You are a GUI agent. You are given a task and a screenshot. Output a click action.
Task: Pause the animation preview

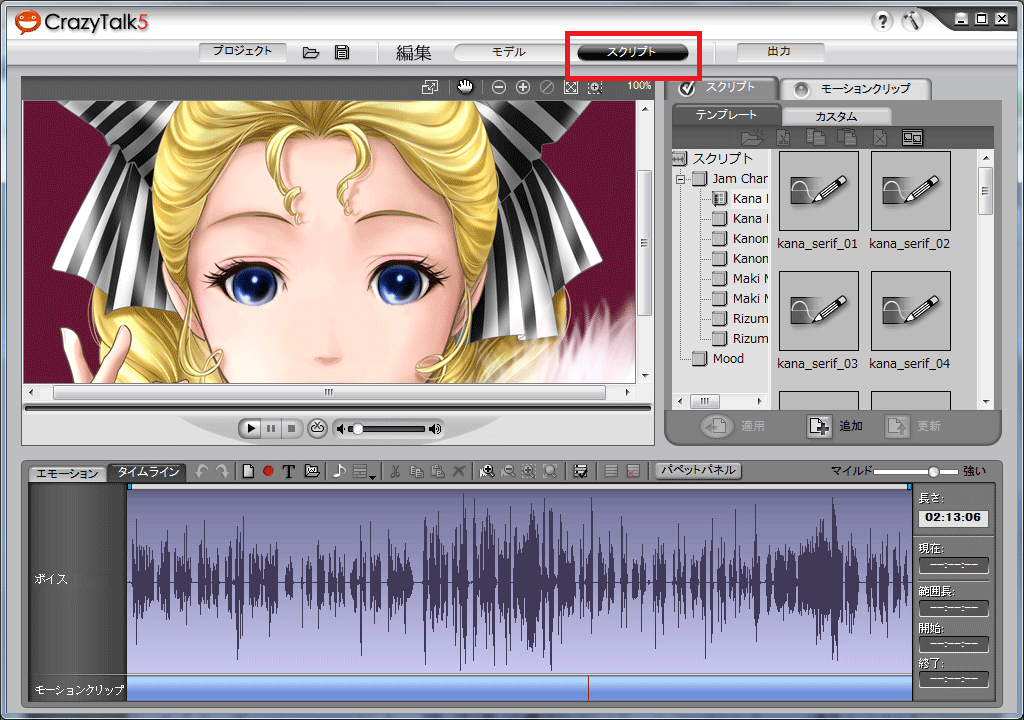point(271,429)
